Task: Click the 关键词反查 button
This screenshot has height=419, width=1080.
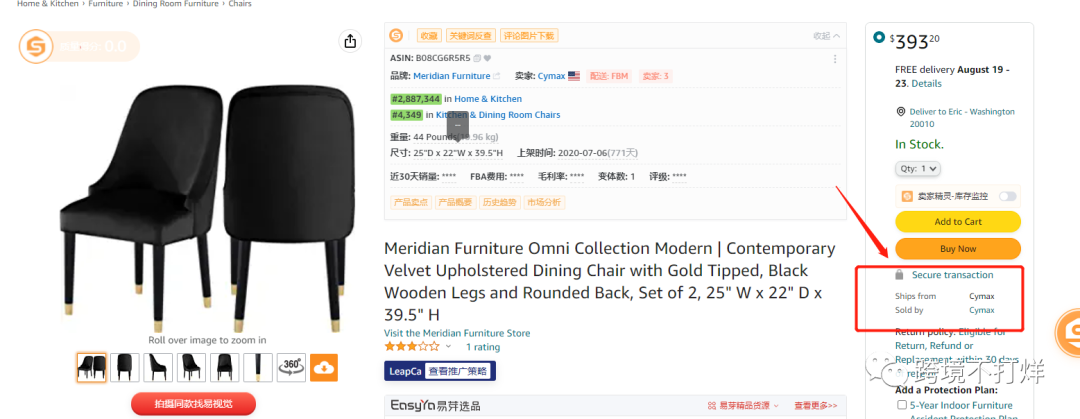Action: [x=470, y=36]
